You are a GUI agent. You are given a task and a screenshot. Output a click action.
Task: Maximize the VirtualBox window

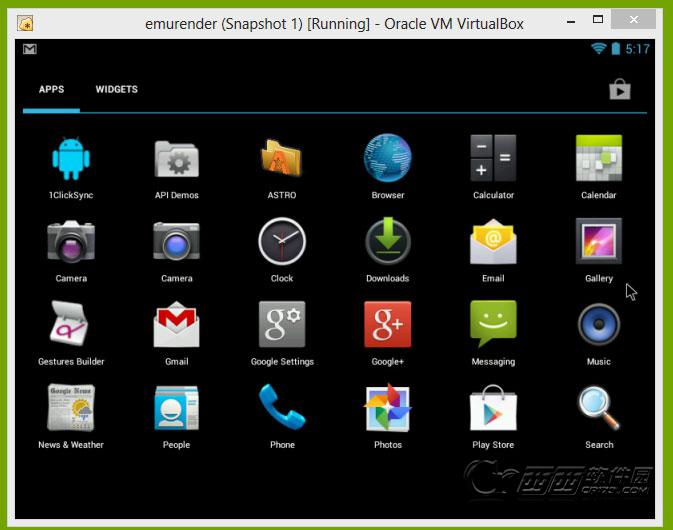(x=597, y=19)
